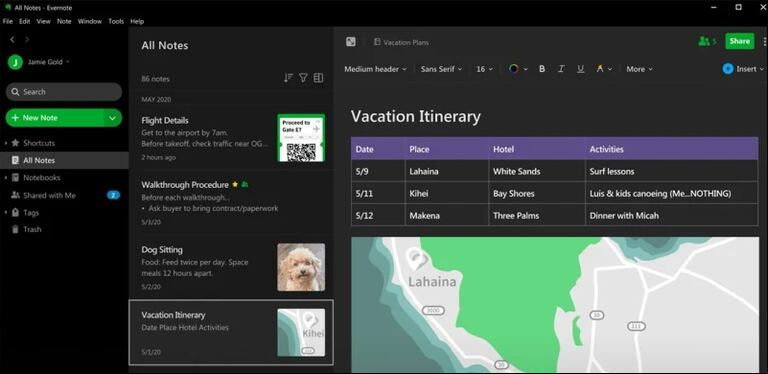Viewport: 768px width, 374px height.
Task: Open the Medium header style dropdown
Action: tap(375, 69)
